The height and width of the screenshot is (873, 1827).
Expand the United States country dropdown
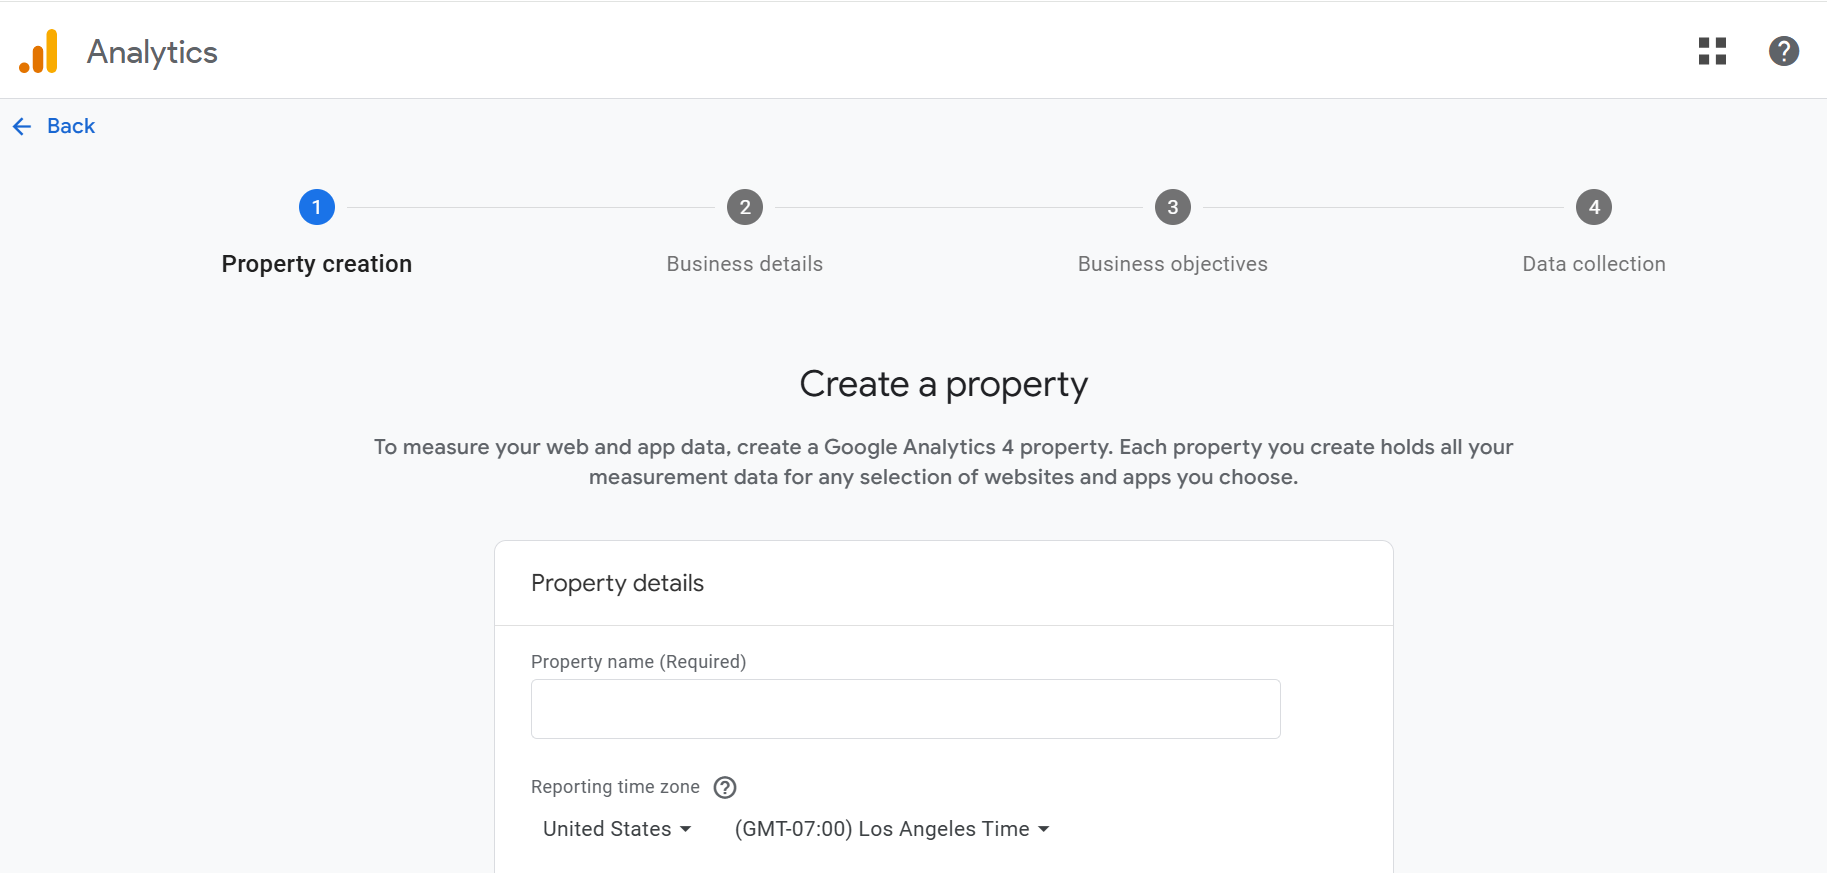point(617,829)
